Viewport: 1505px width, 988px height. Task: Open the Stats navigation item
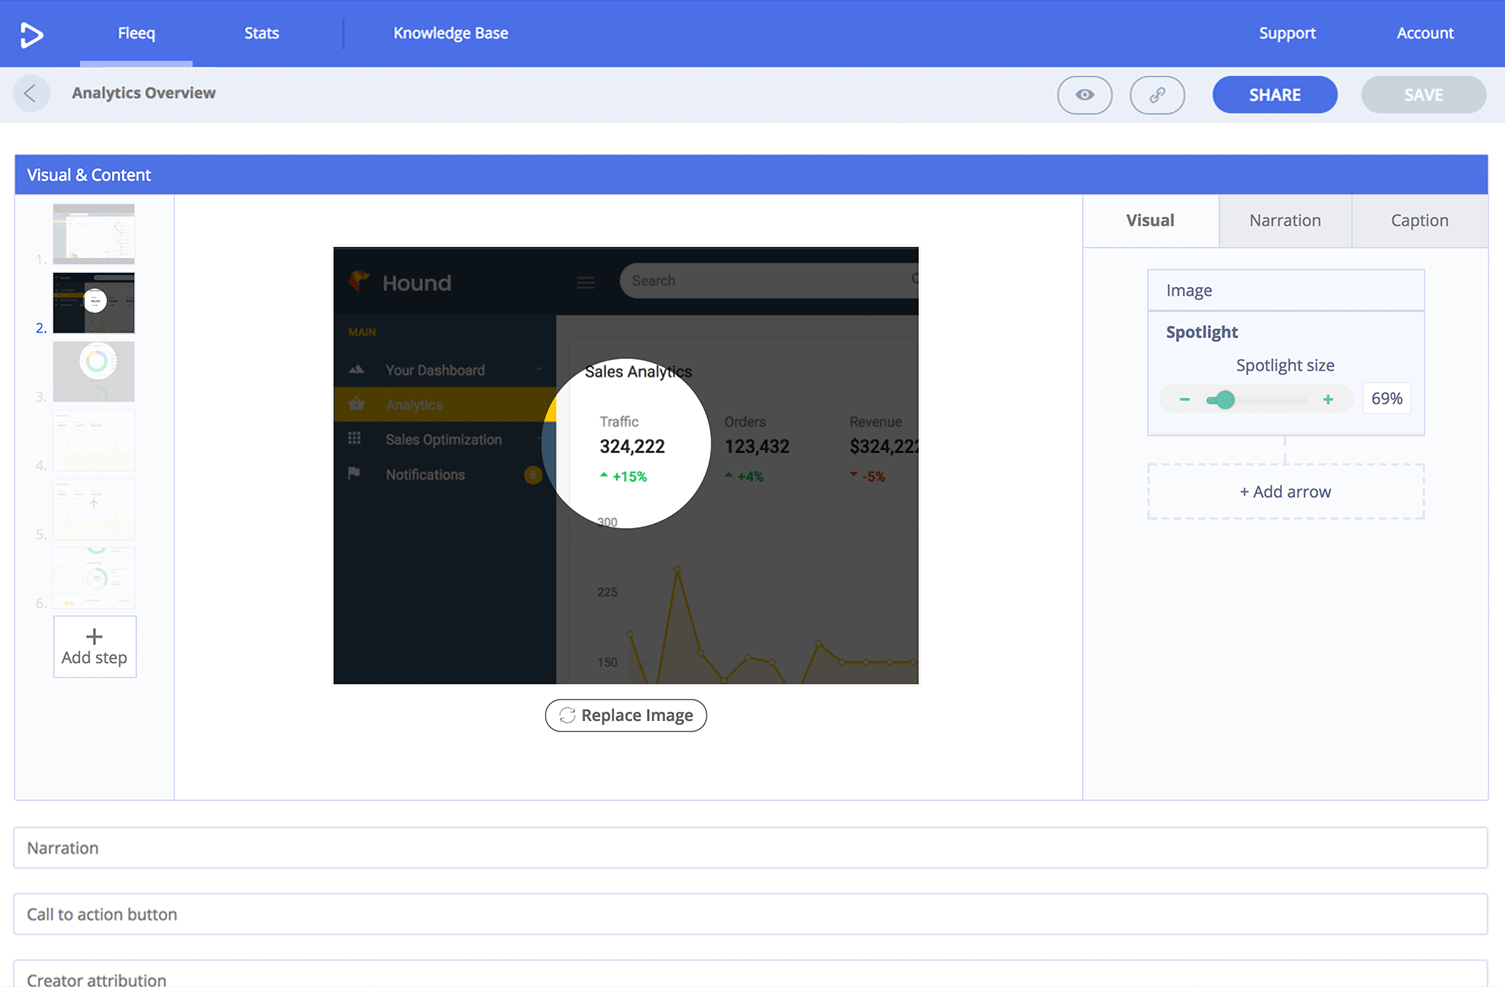262,33
